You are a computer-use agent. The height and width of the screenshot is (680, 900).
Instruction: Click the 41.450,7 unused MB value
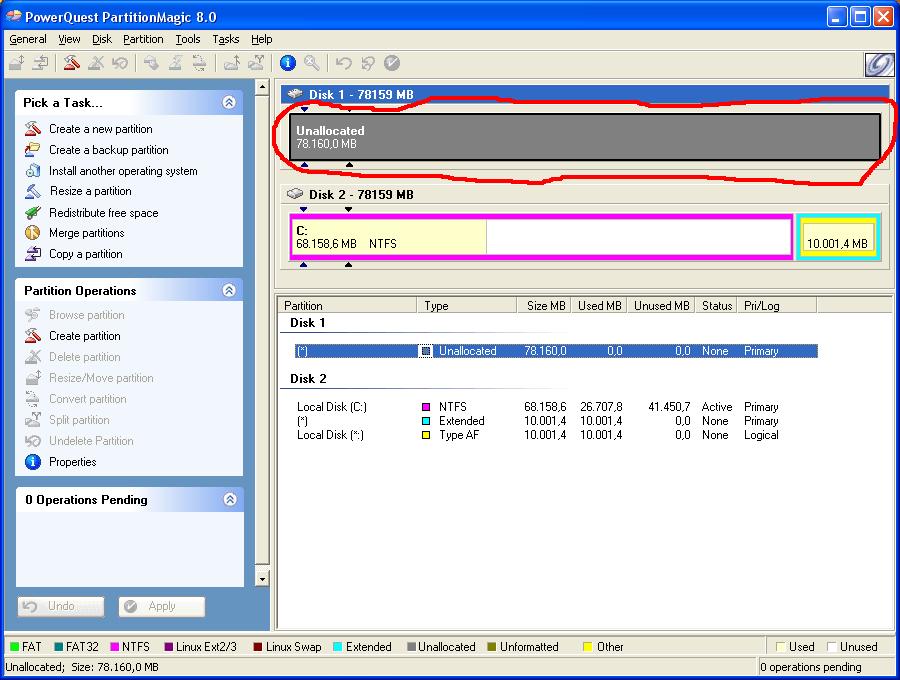pos(669,407)
